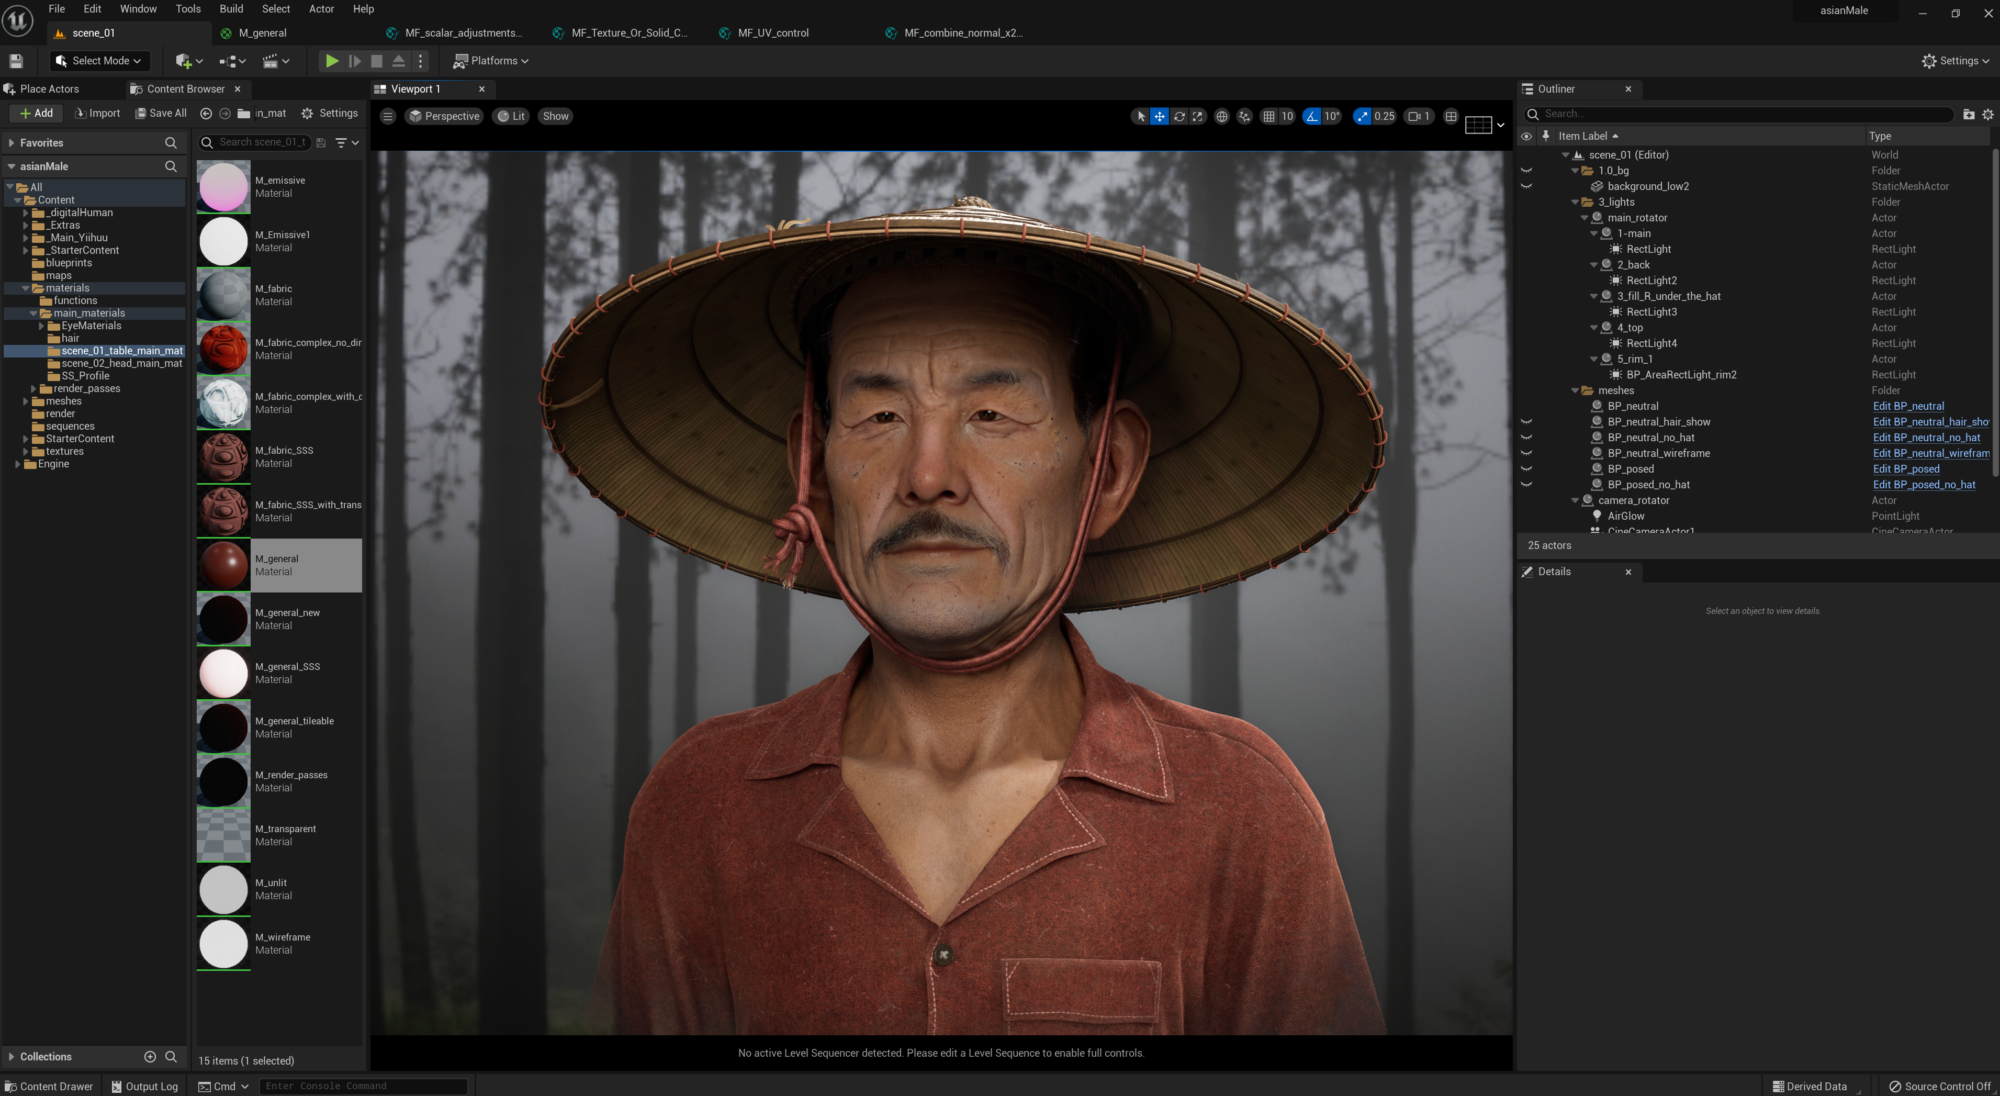
Task: Select the rotate transform tool
Action: pos(1179,117)
